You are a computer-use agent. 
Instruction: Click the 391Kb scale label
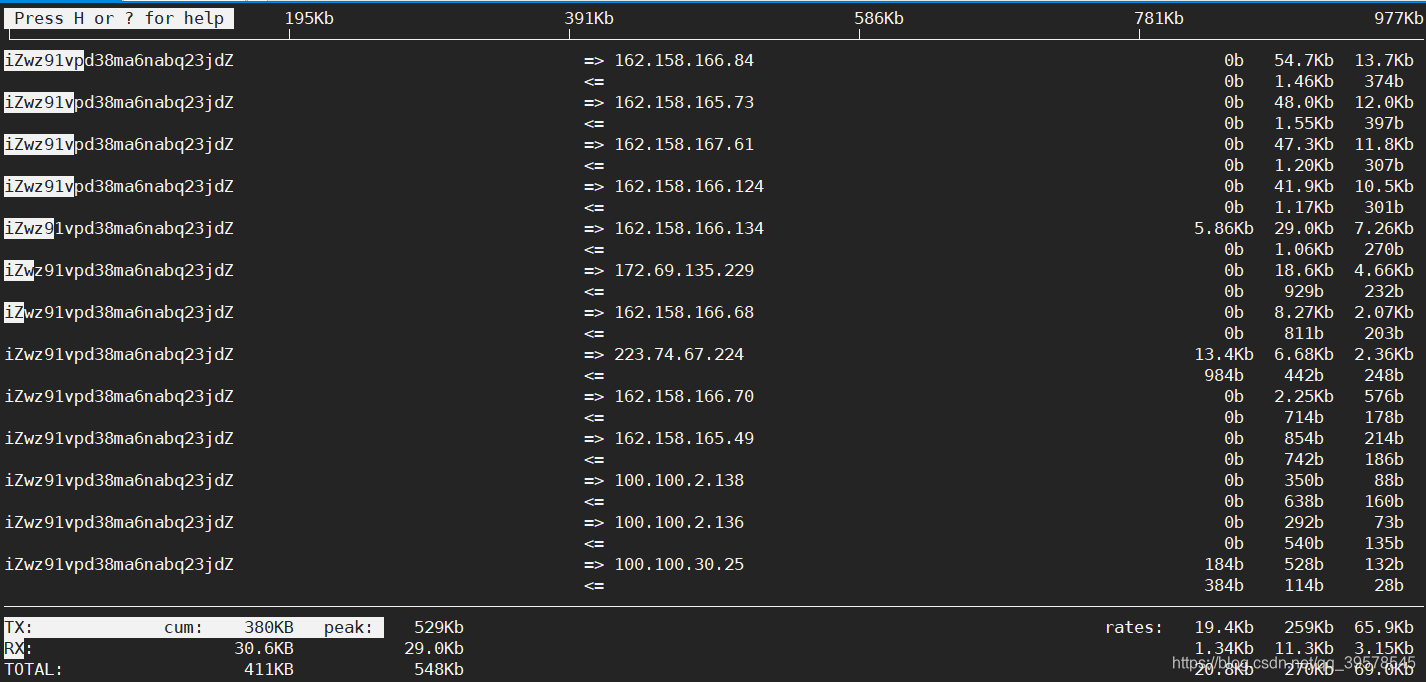[x=589, y=18]
